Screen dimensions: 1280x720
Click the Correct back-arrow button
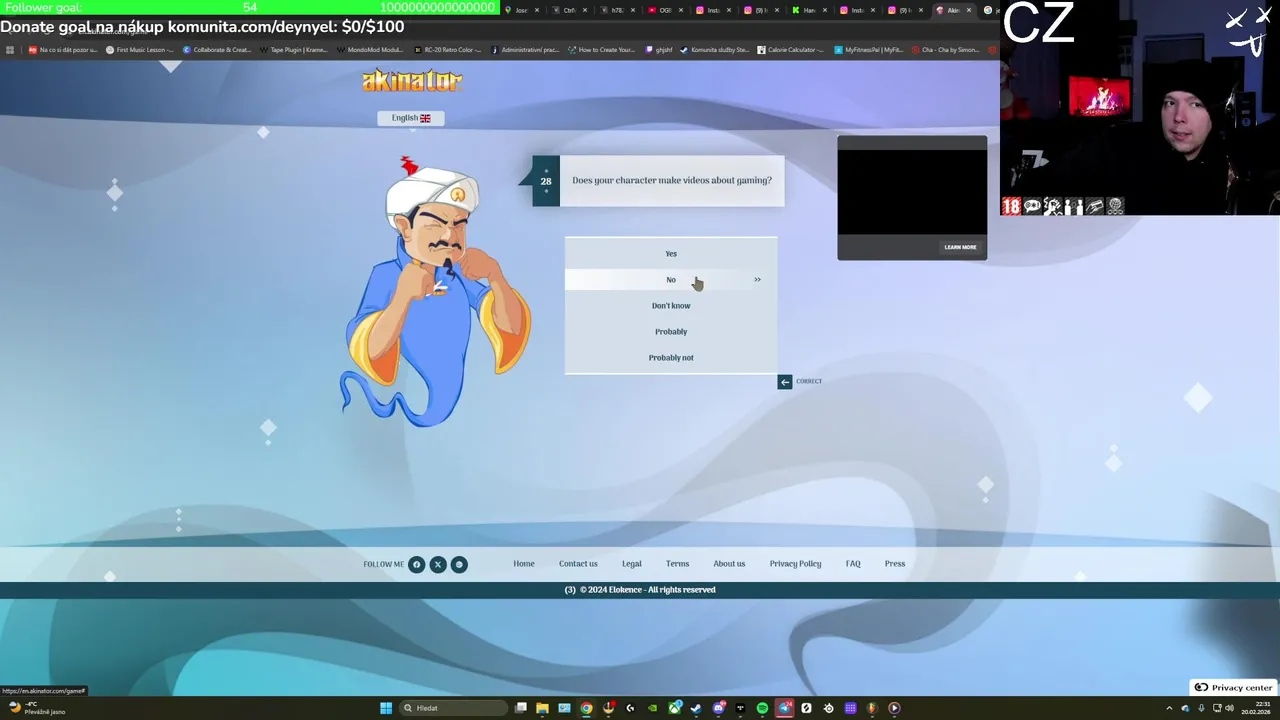(785, 381)
